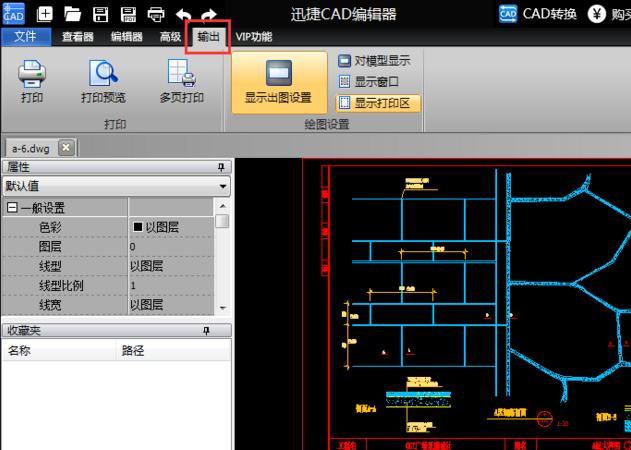Toggle 显示打印区 print area

point(378,103)
